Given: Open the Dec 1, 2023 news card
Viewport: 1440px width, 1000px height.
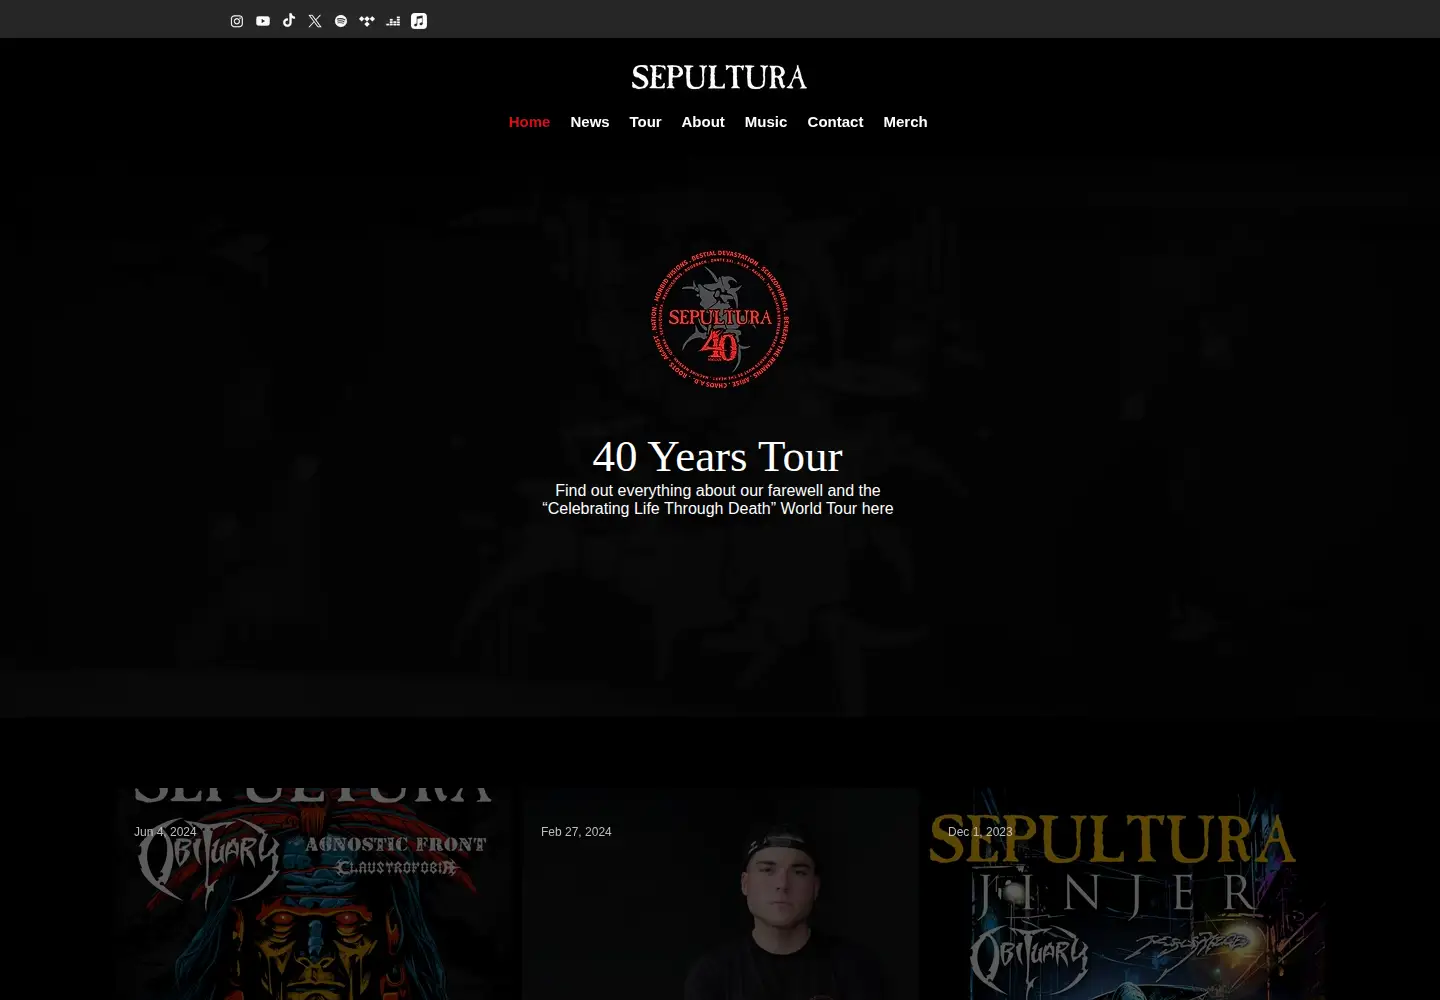Looking at the screenshot, I should (x=1127, y=894).
